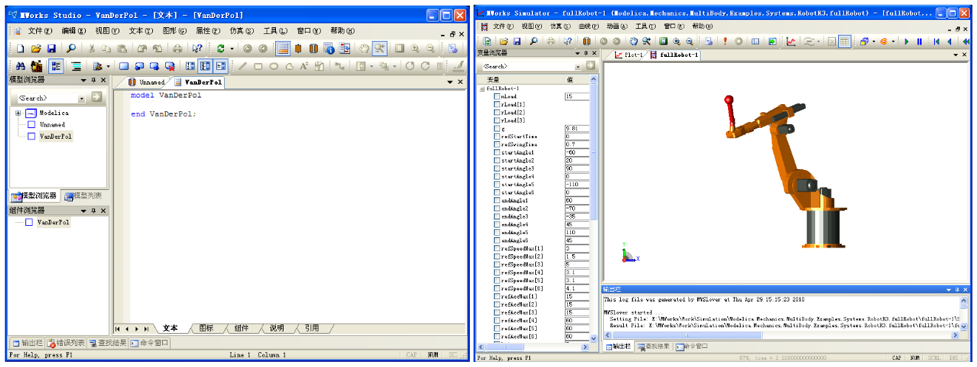The height and width of the screenshot is (367, 977).
Task: Click the green refresh icon in Studio
Action: point(221,48)
